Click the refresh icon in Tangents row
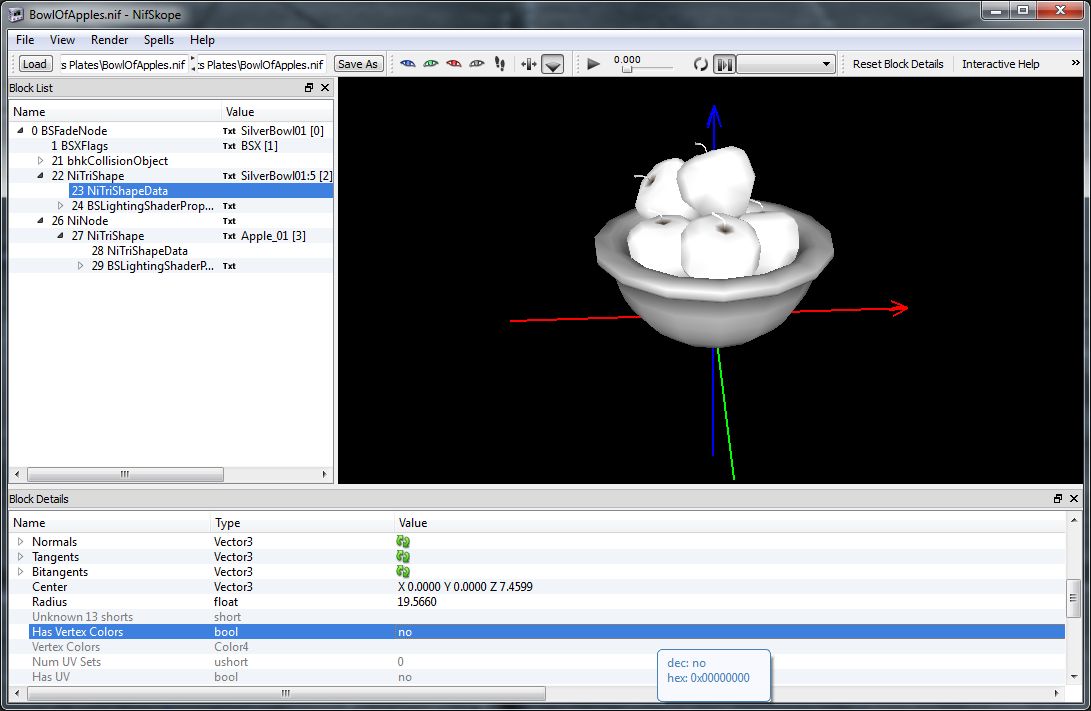The image size is (1091, 711). (403, 557)
